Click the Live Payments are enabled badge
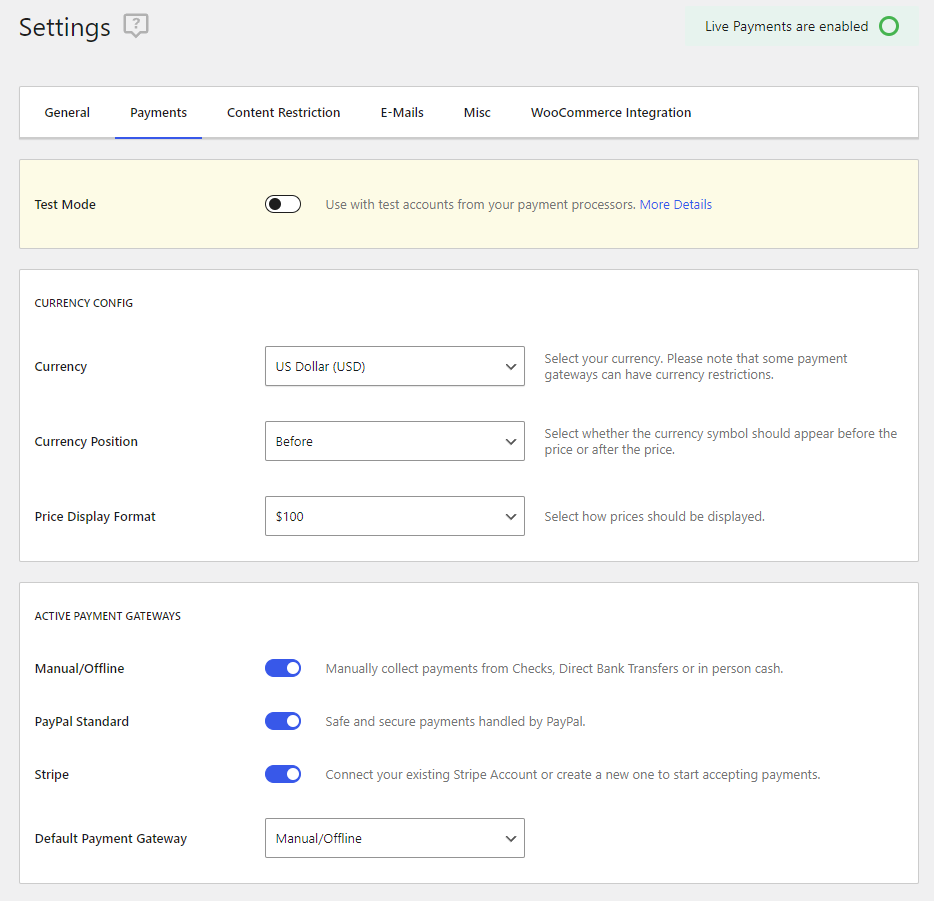 coord(802,26)
